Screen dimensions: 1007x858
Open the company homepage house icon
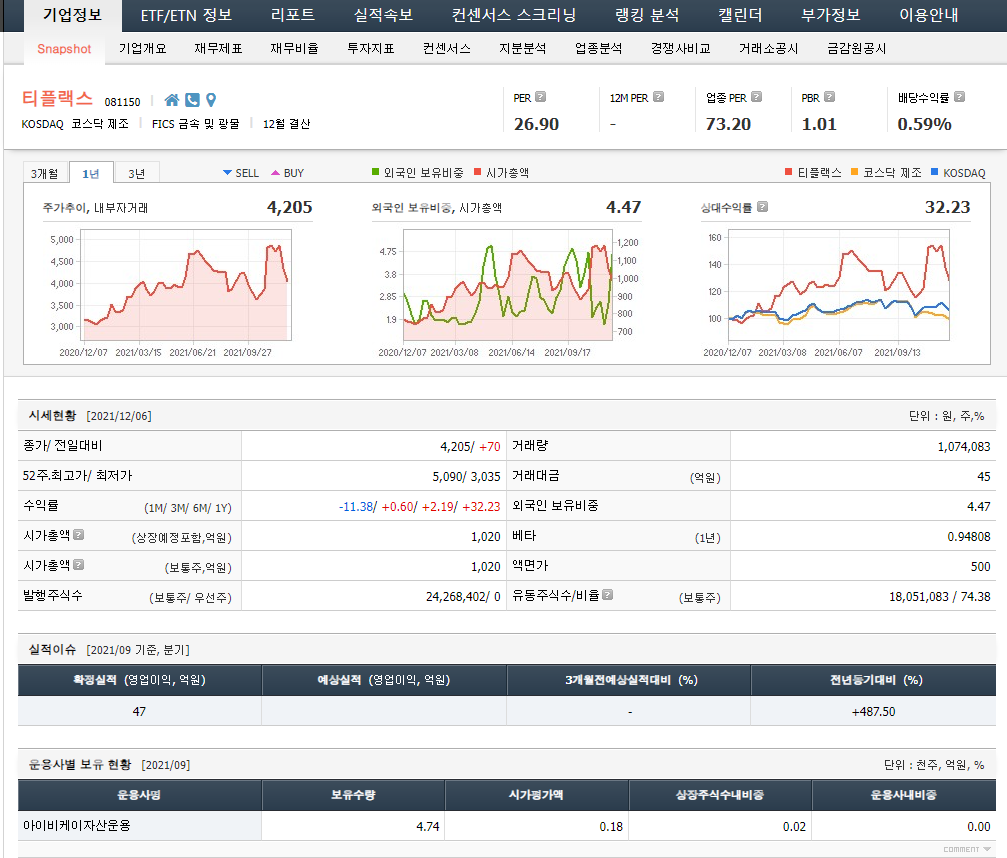click(171, 100)
